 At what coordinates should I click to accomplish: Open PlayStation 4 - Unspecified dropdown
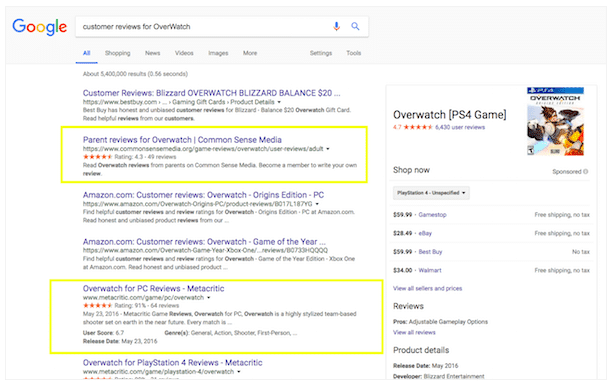click(431, 193)
